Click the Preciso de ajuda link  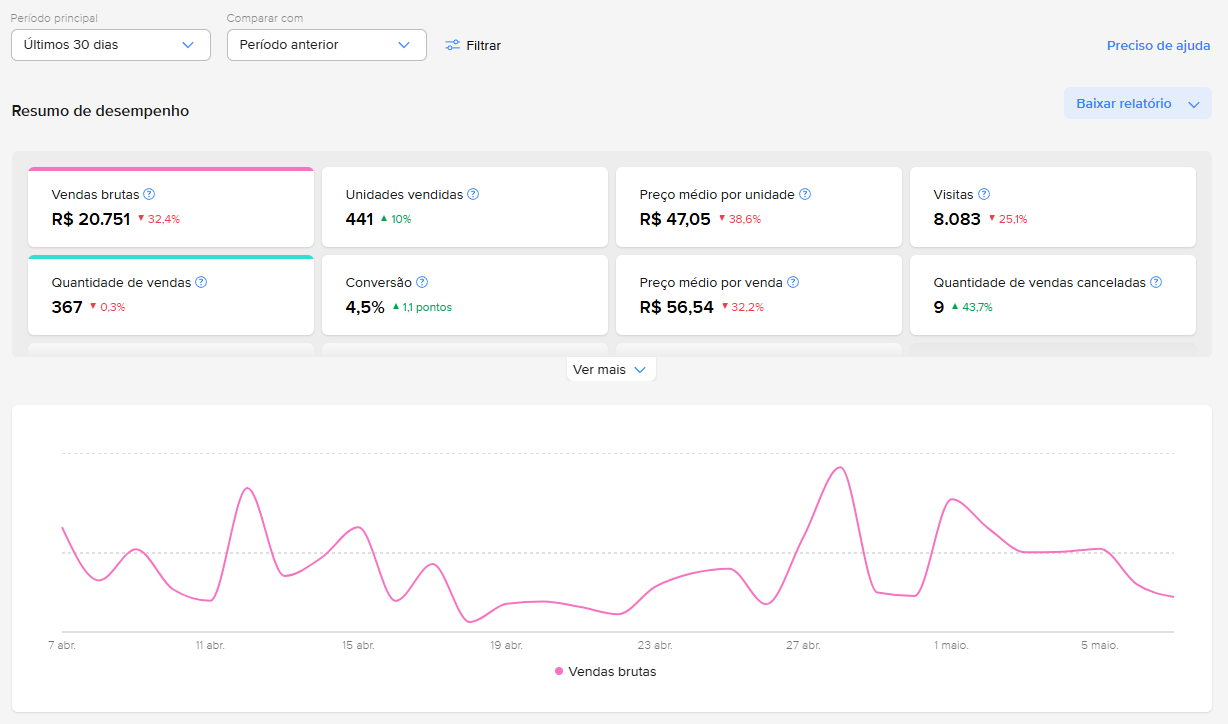click(1159, 45)
